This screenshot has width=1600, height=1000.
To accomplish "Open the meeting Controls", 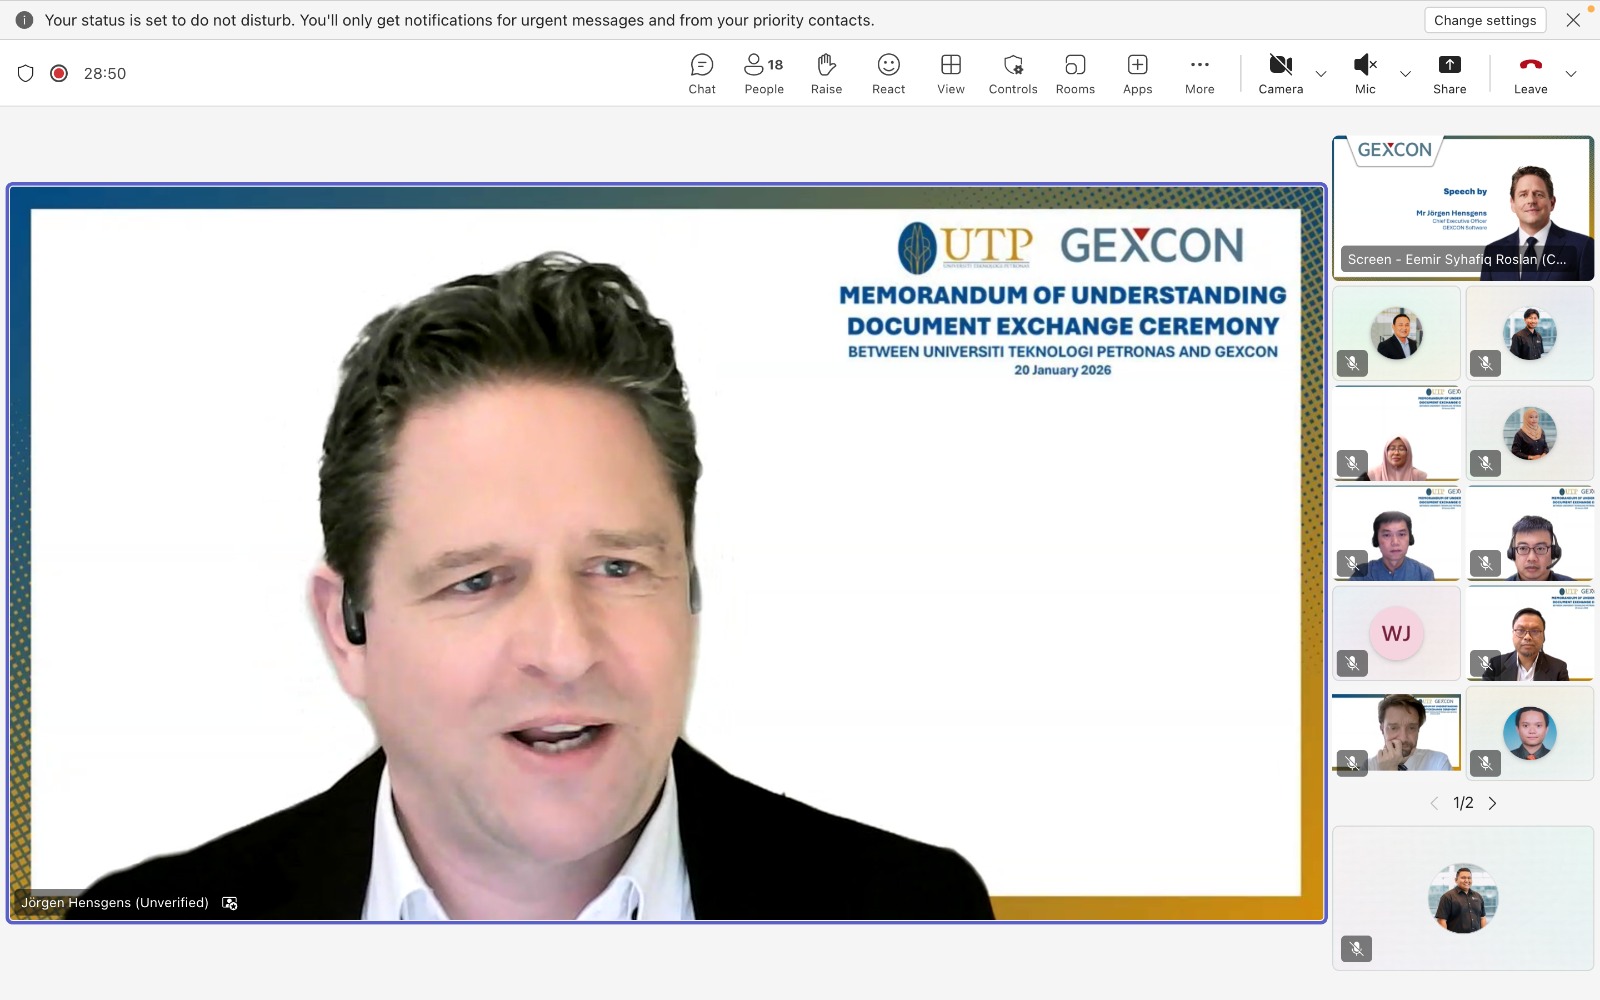I will coord(1013,74).
